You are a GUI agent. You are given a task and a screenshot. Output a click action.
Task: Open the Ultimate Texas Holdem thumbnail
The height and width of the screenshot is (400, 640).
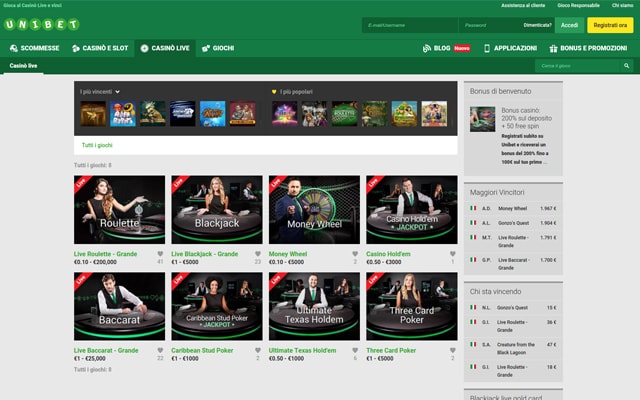(314, 306)
